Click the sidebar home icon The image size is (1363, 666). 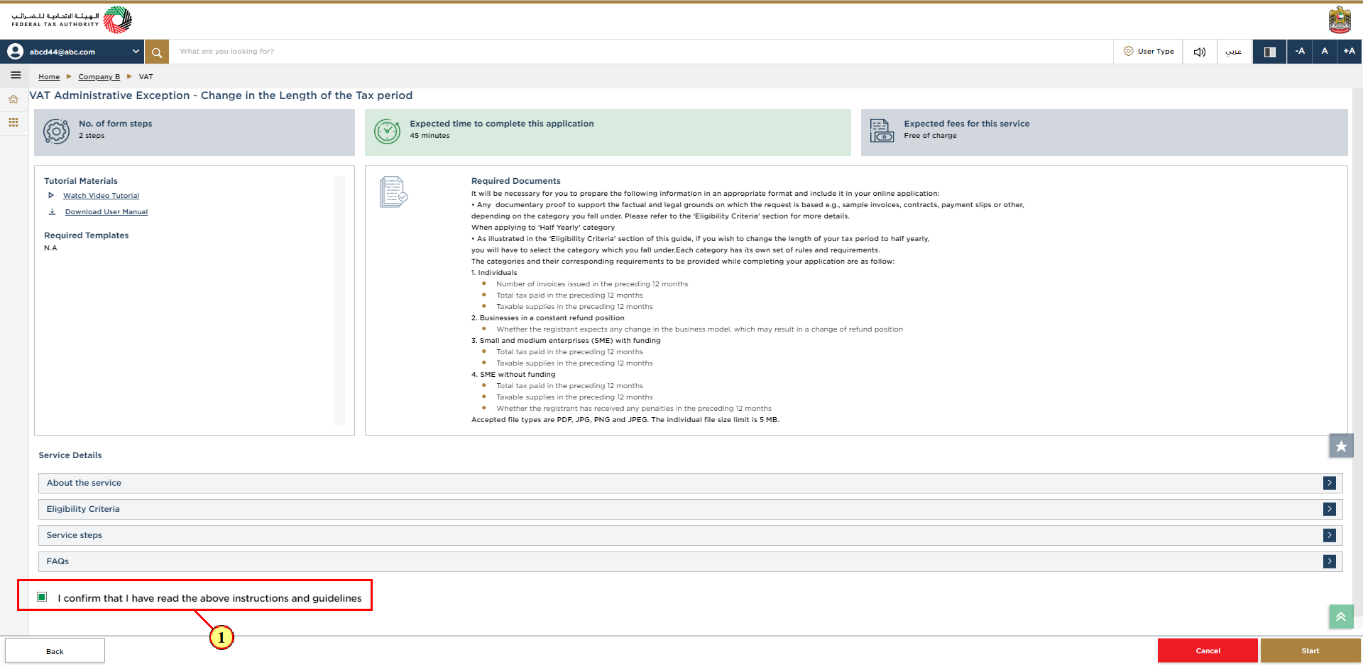pyautogui.click(x=14, y=99)
